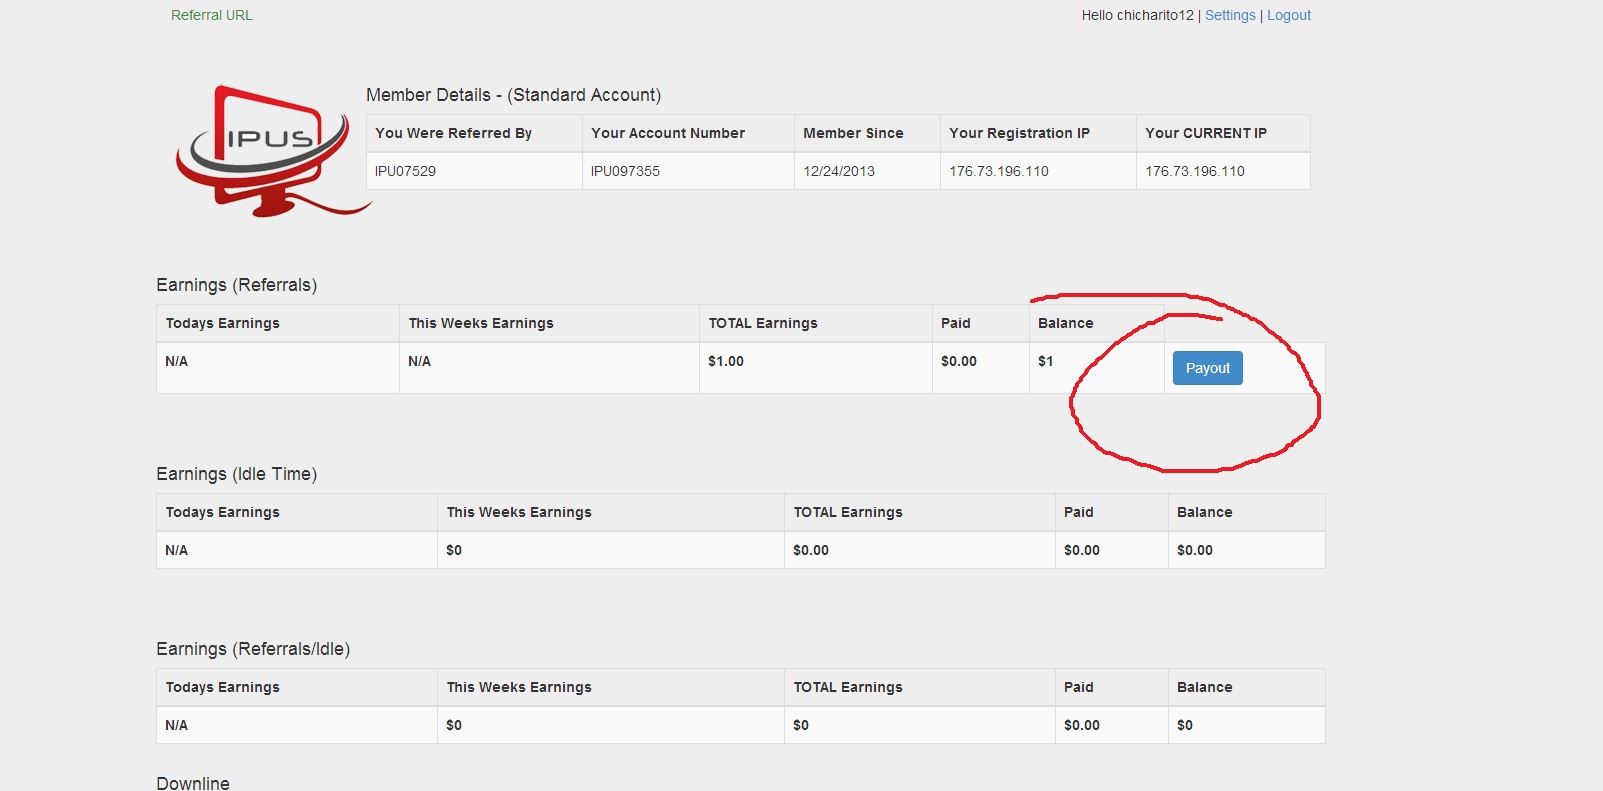Click the referrer ID IPU07529

405,171
